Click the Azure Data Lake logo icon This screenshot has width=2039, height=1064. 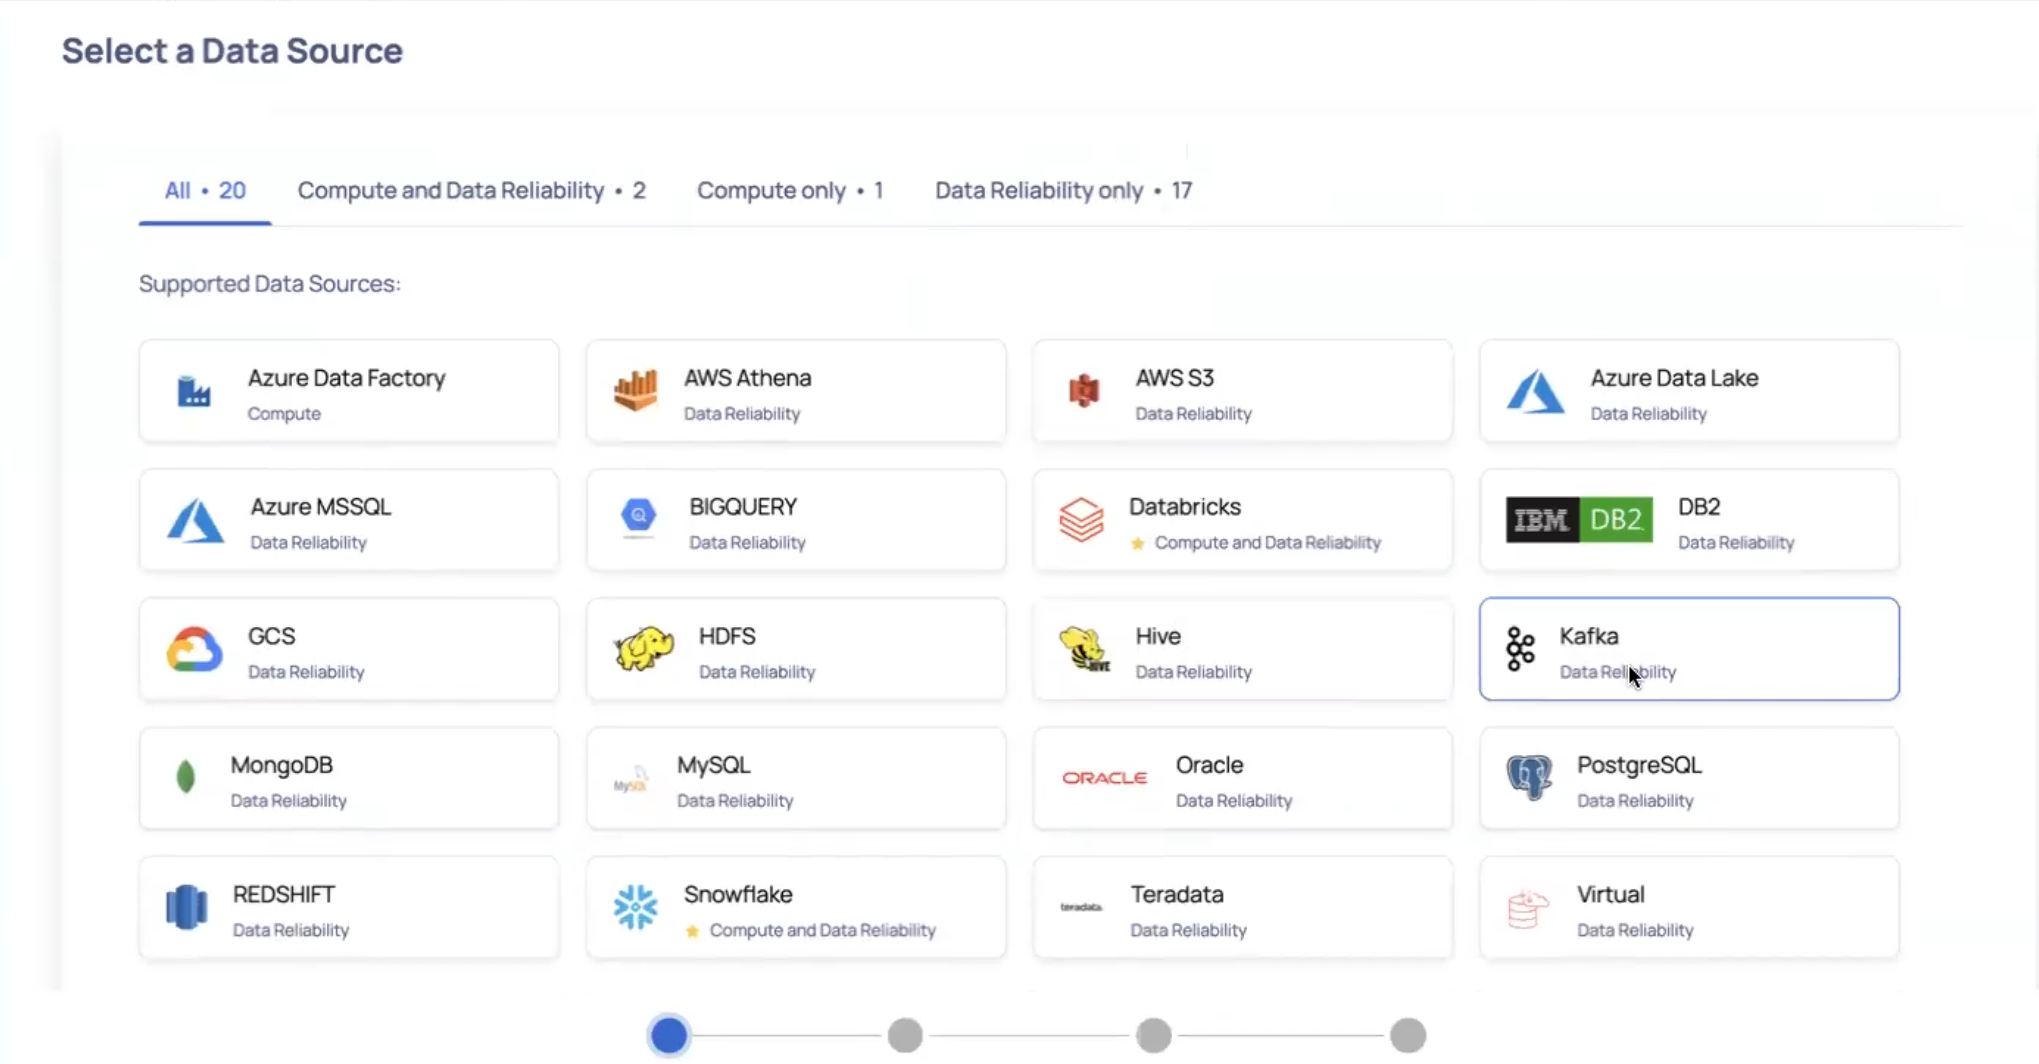click(x=1535, y=391)
